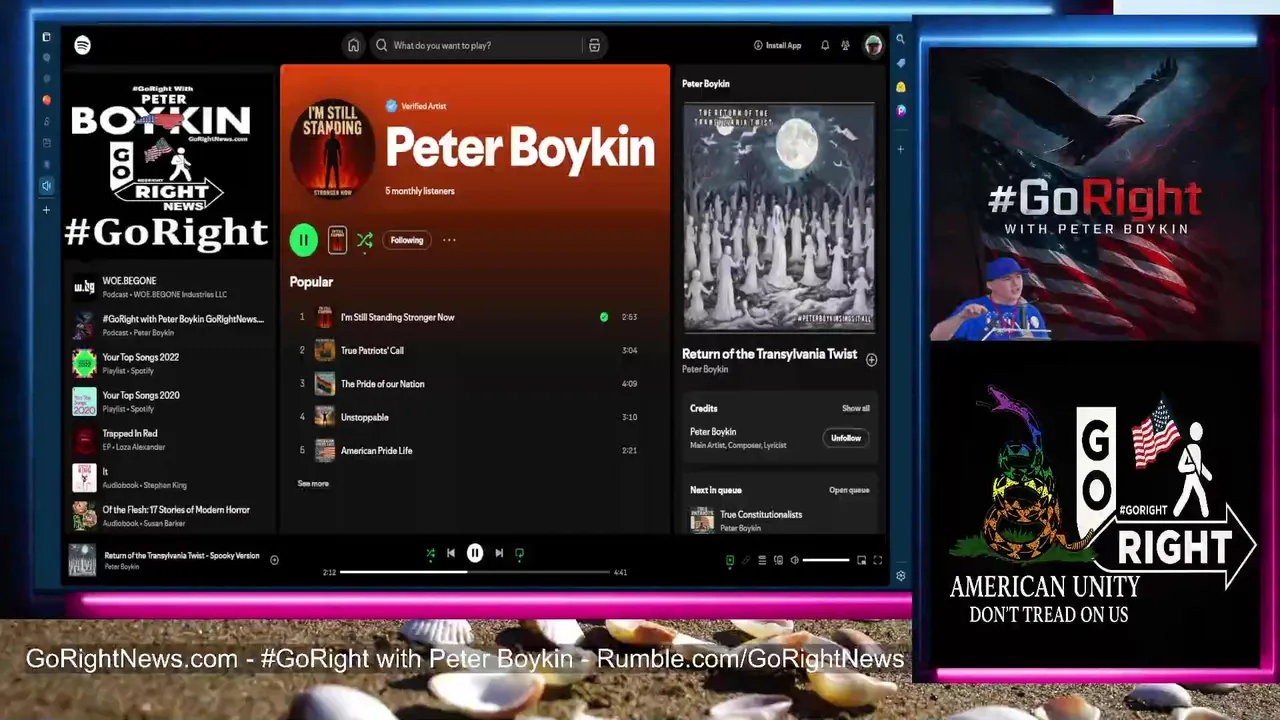Open album preview thumbnail beside play button
Screen dimensions: 1280x720
pos(337,240)
